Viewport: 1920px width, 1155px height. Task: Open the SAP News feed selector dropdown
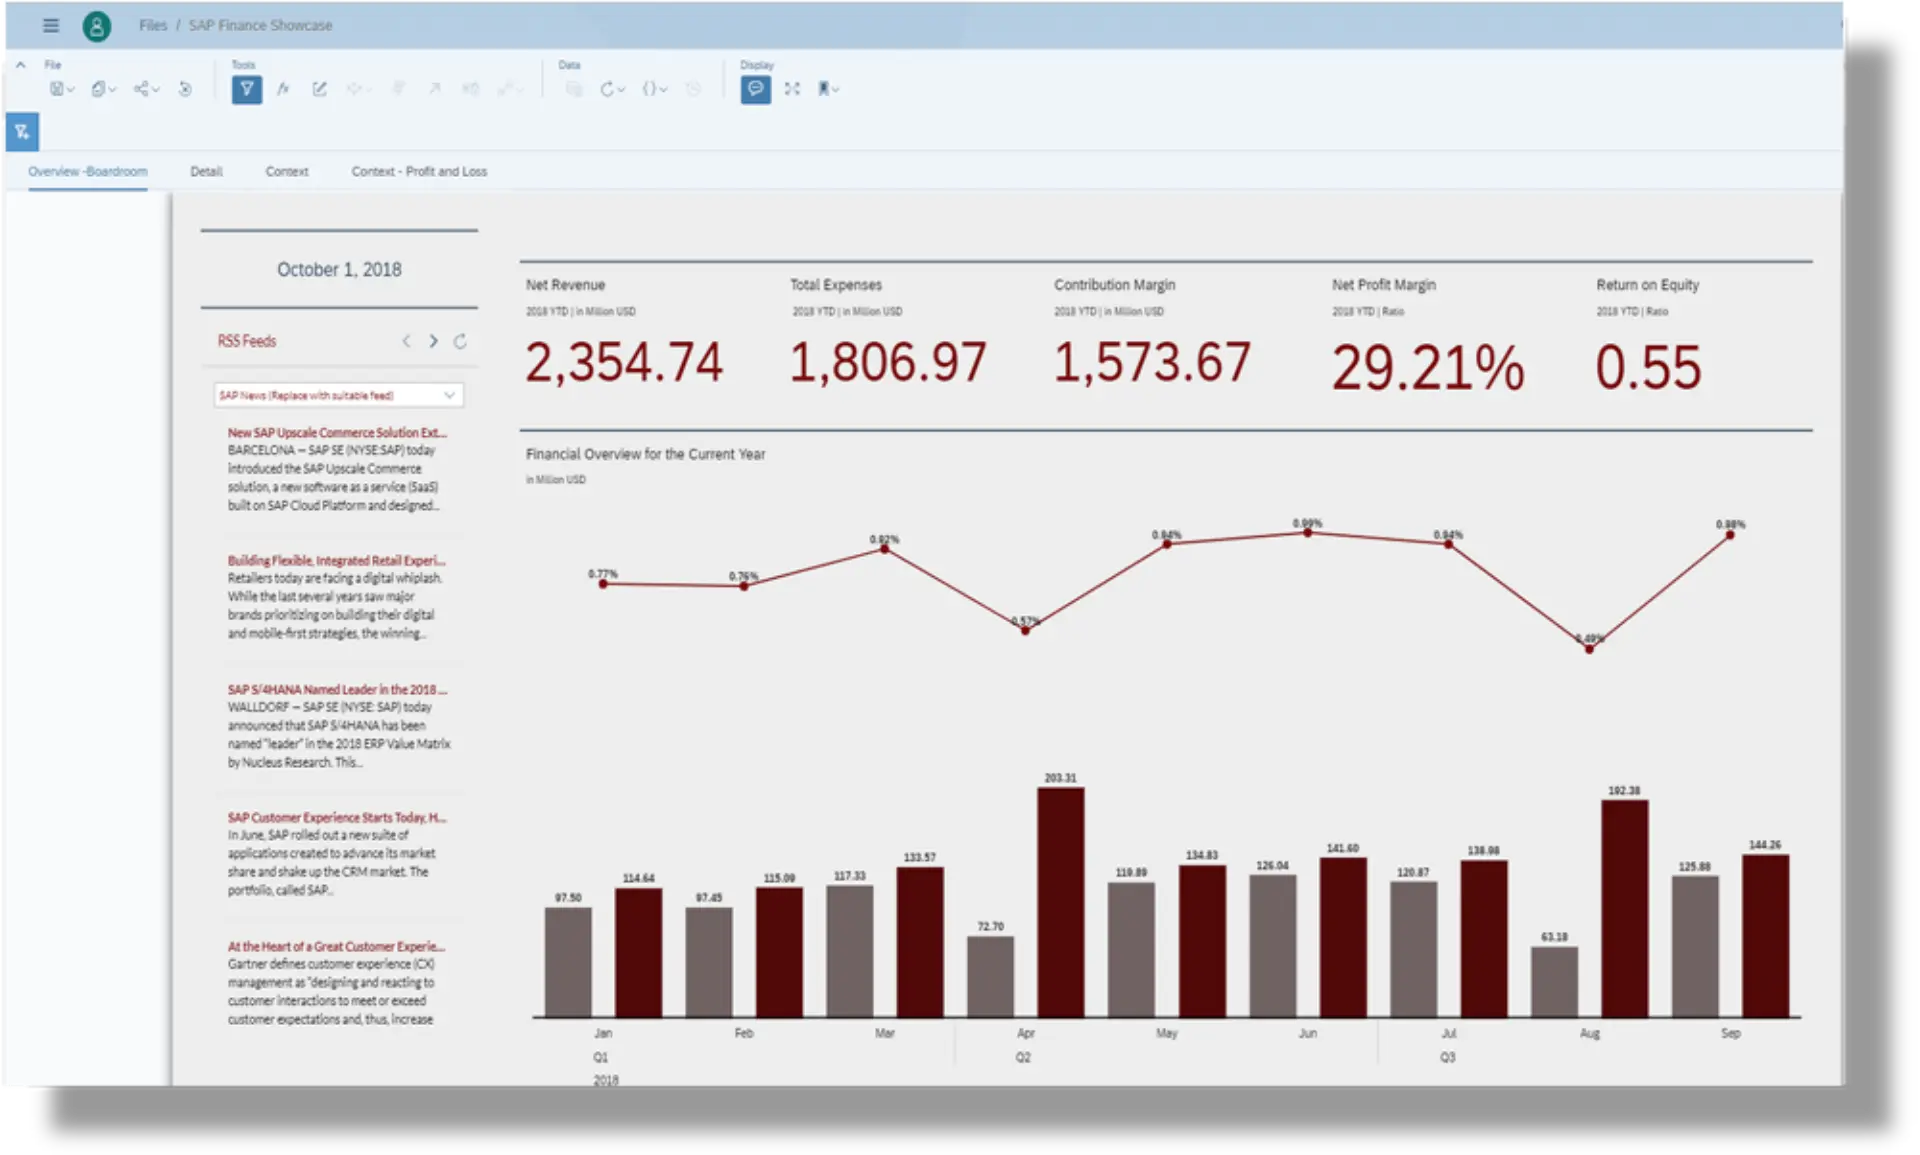coord(338,395)
